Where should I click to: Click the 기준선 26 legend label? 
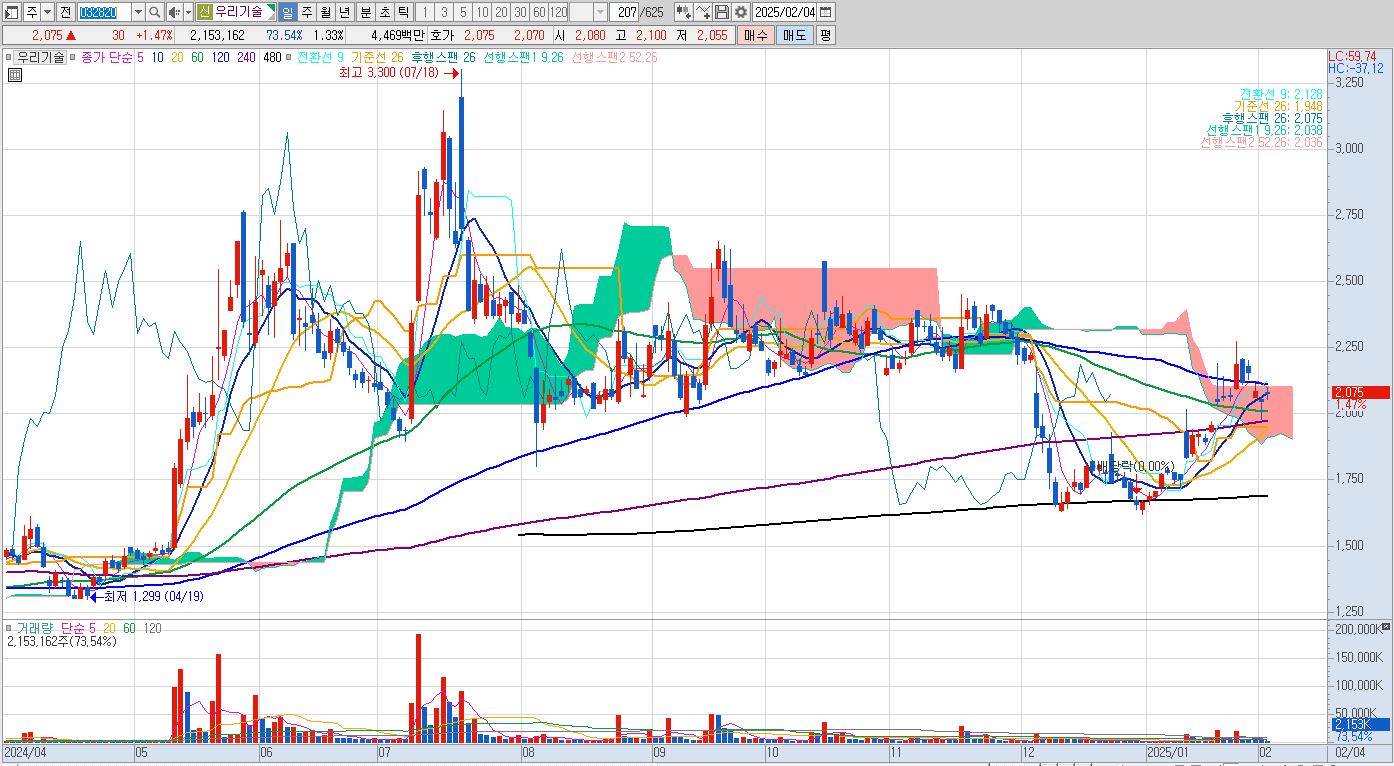(x=377, y=57)
